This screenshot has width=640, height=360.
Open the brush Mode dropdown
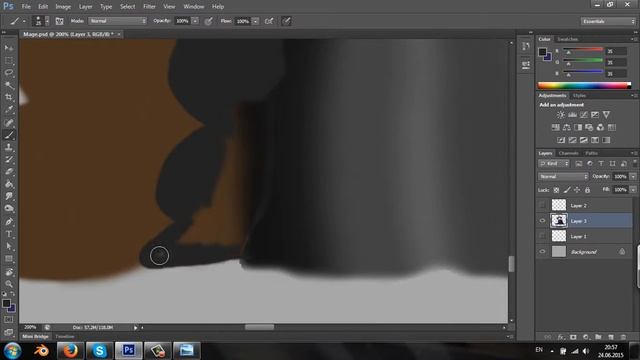pos(118,21)
